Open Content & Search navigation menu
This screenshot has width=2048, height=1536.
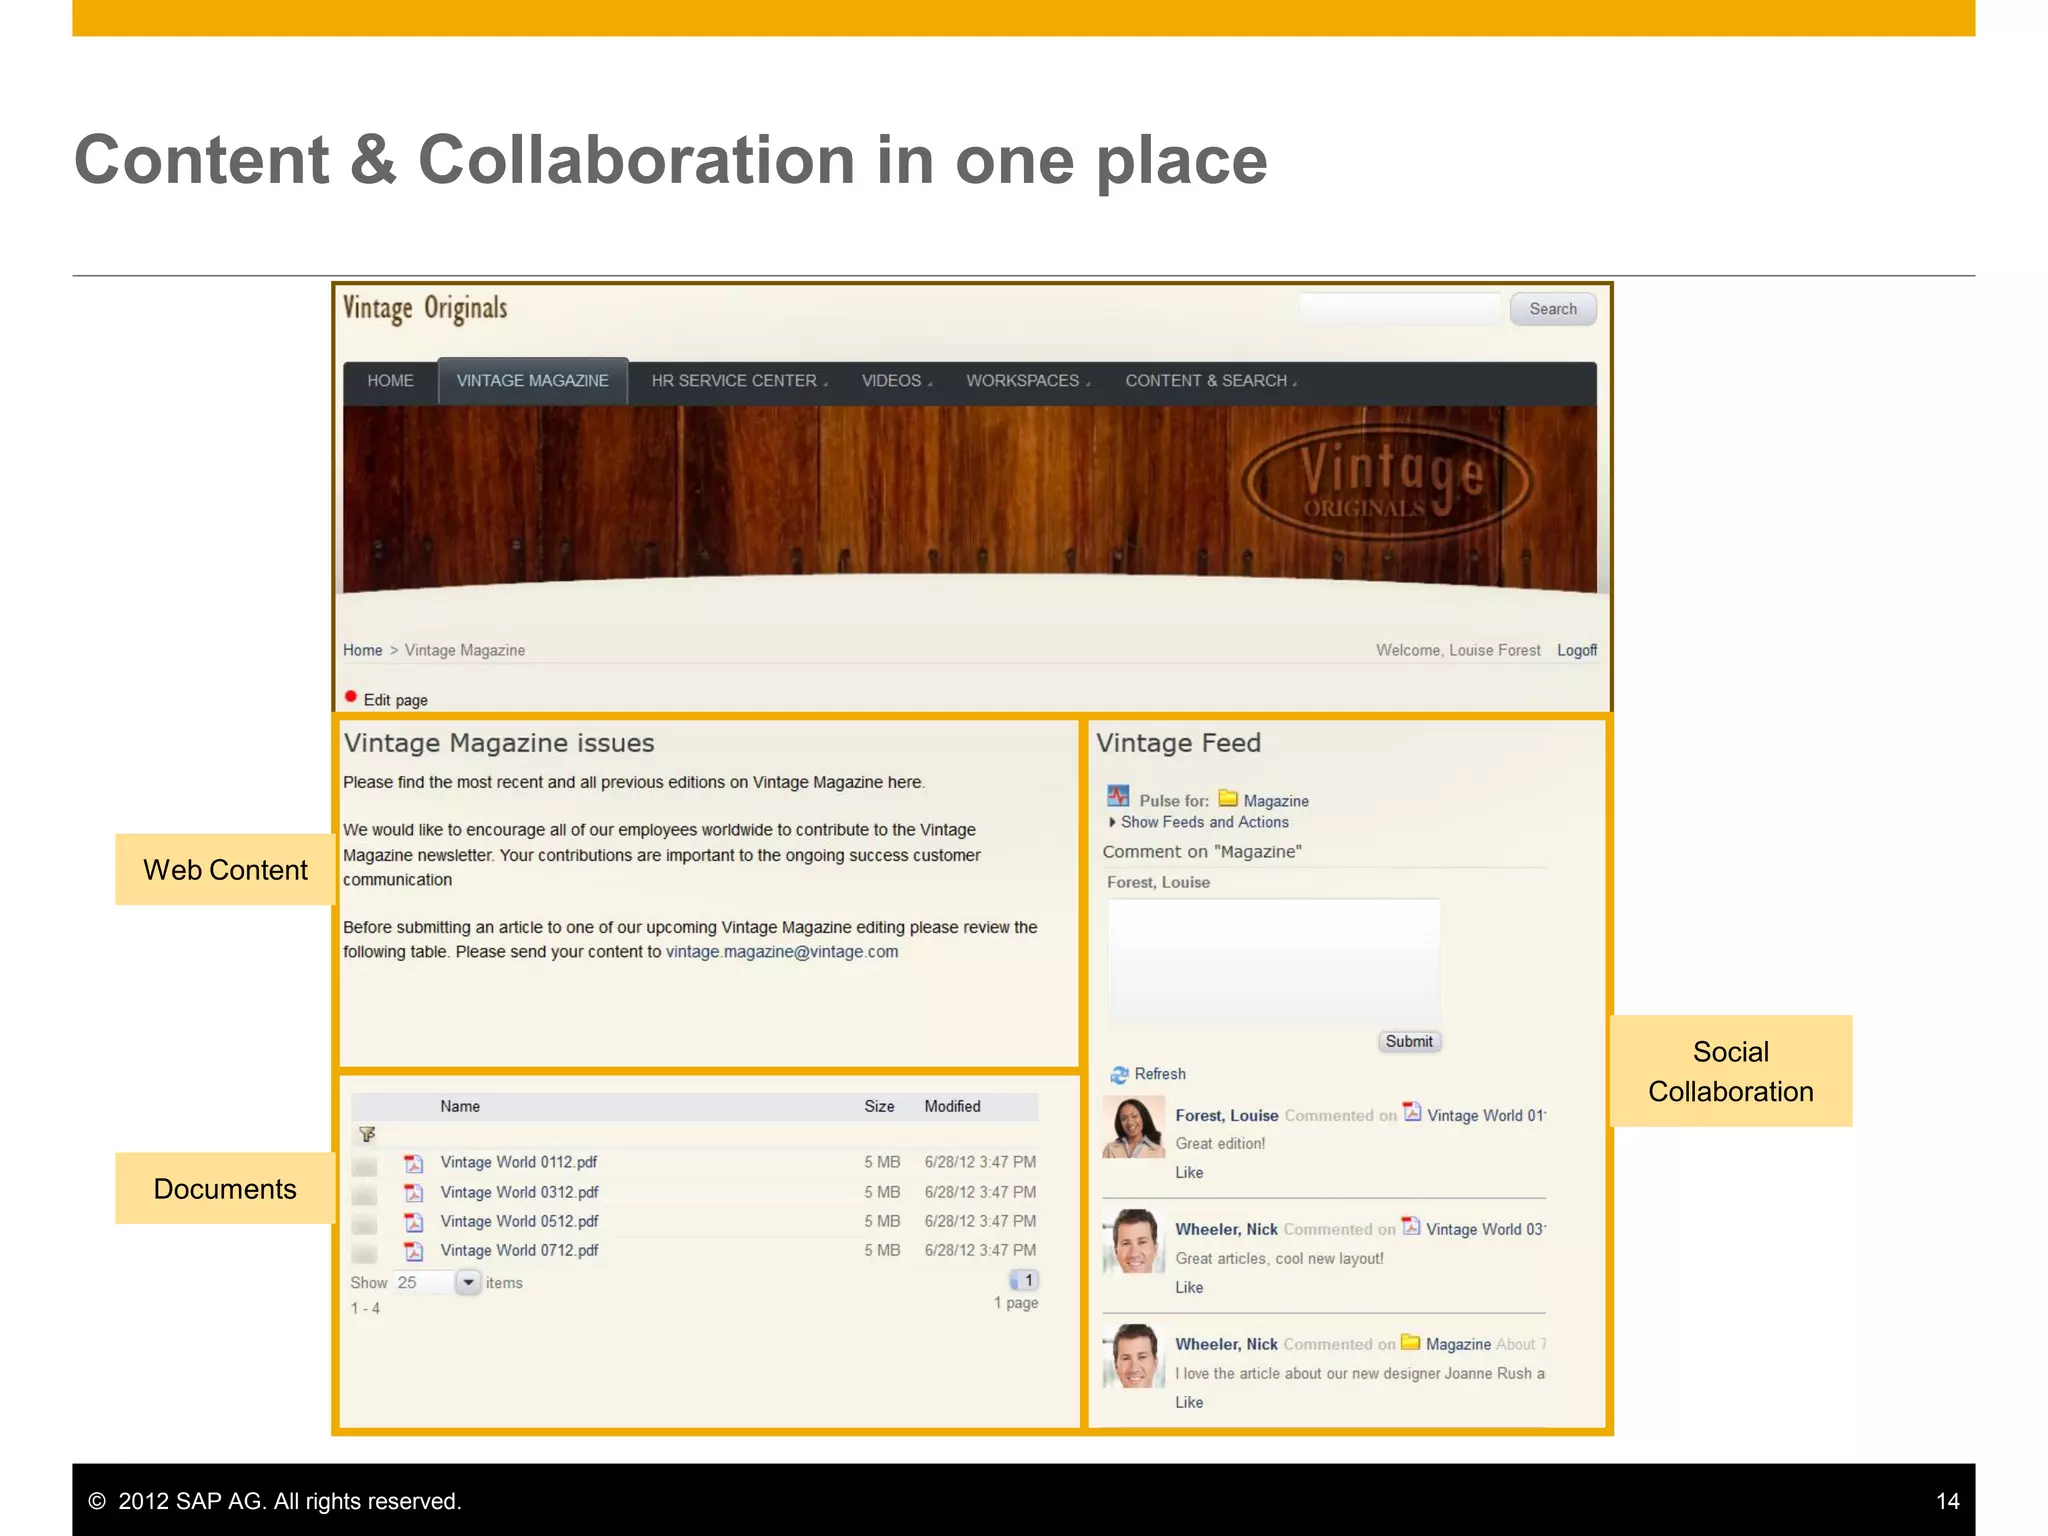point(1210,381)
